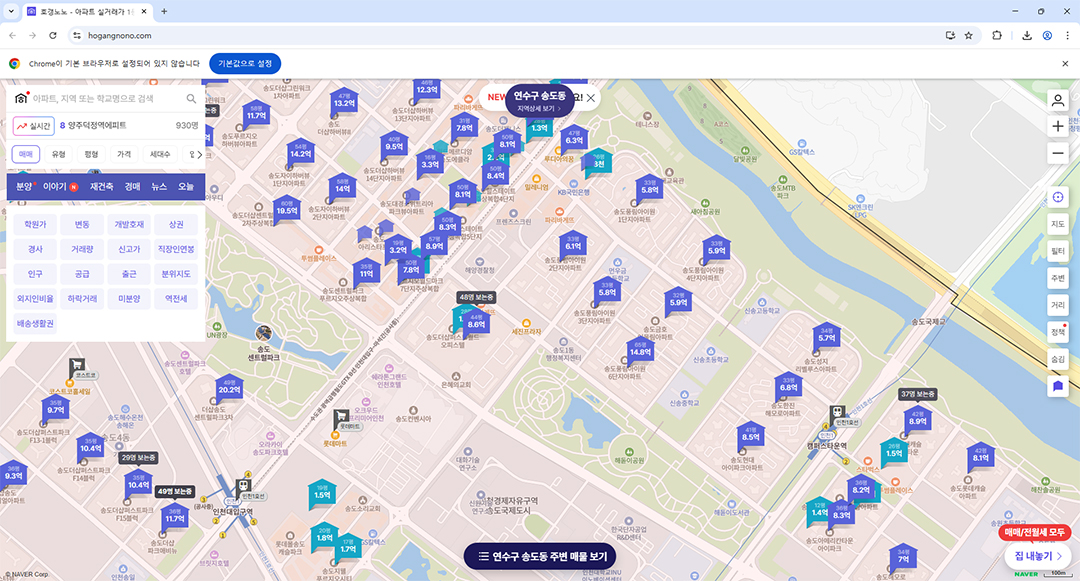The width and height of the screenshot is (1080, 581).
Task: Toggle the 개발호재 map layer
Action: point(129,224)
